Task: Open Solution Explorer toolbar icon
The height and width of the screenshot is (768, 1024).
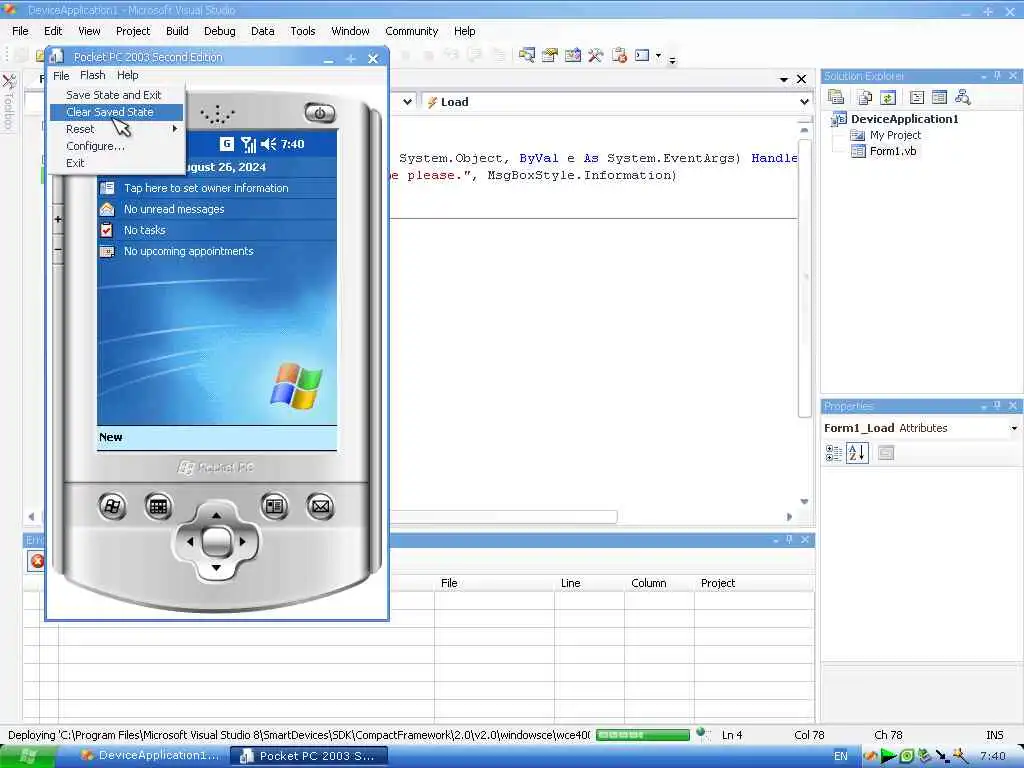Action: [526, 56]
